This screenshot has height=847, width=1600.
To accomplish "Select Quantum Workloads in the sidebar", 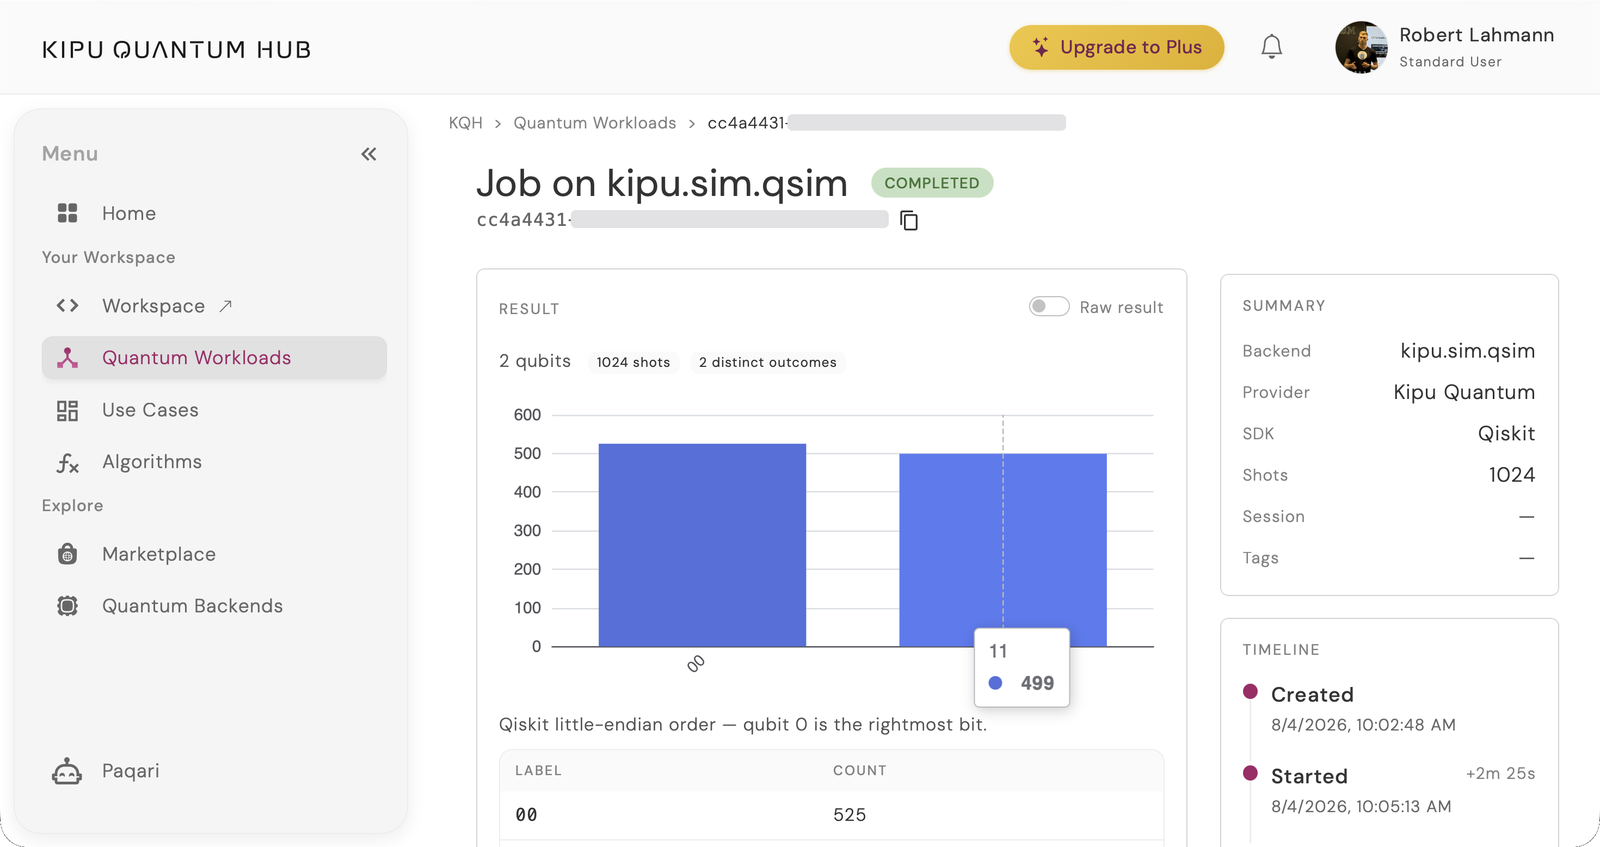I will 214,358.
